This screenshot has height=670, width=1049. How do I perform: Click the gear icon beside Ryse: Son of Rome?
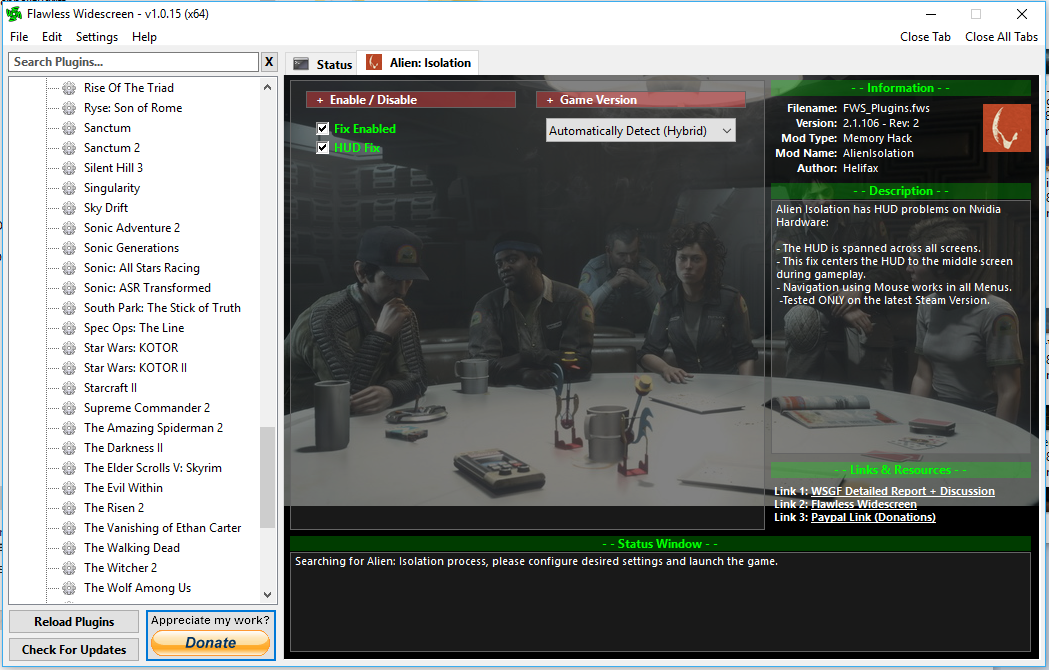[x=69, y=108]
